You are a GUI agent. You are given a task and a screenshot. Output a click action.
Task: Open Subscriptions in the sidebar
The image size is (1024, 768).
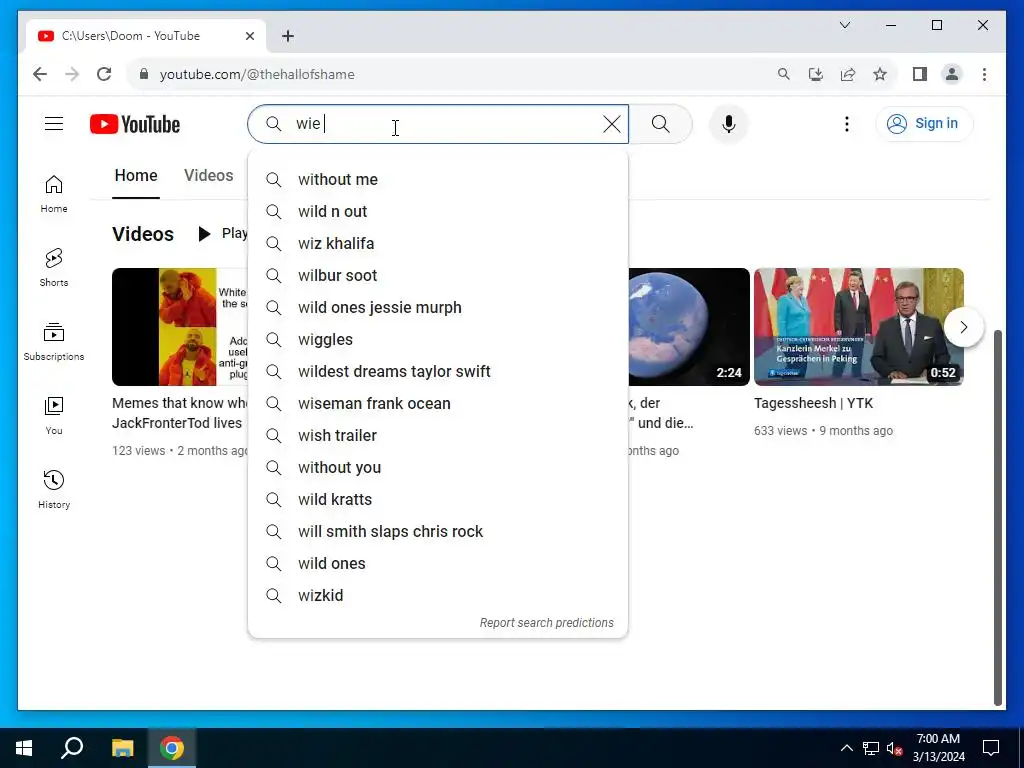tap(54, 342)
